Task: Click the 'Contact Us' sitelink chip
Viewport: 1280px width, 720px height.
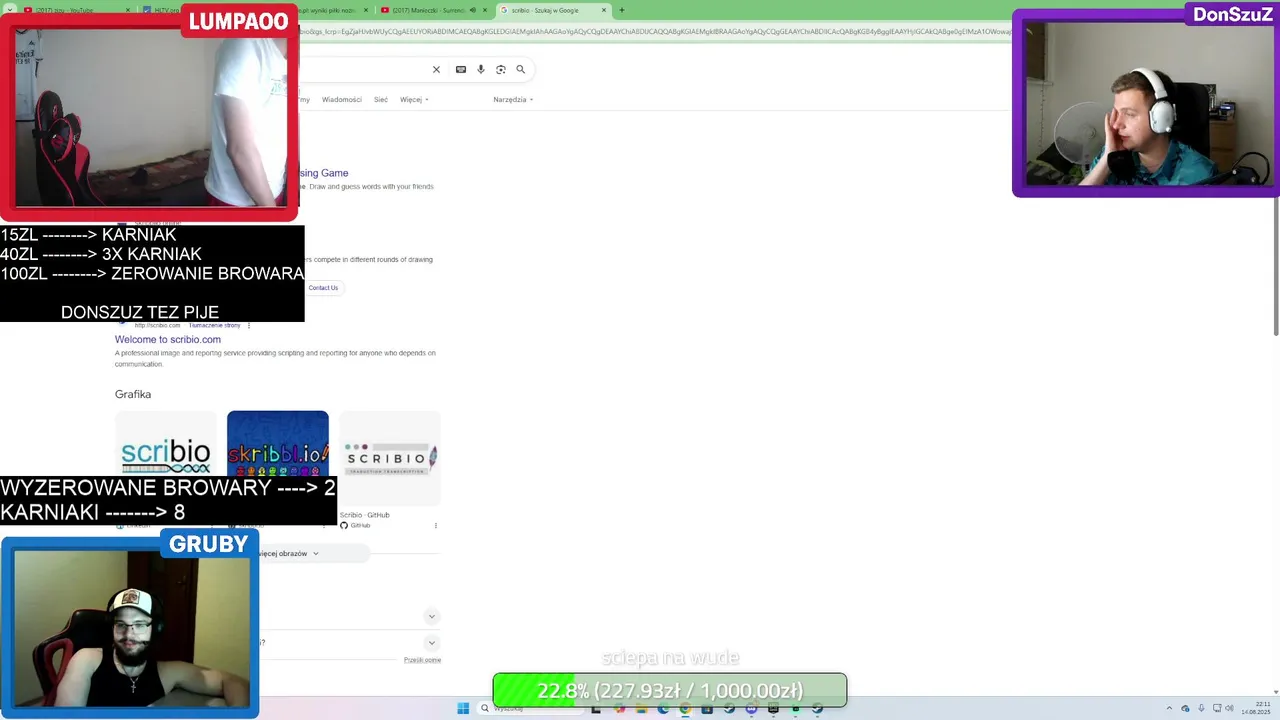Action: pyautogui.click(x=323, y=288)
